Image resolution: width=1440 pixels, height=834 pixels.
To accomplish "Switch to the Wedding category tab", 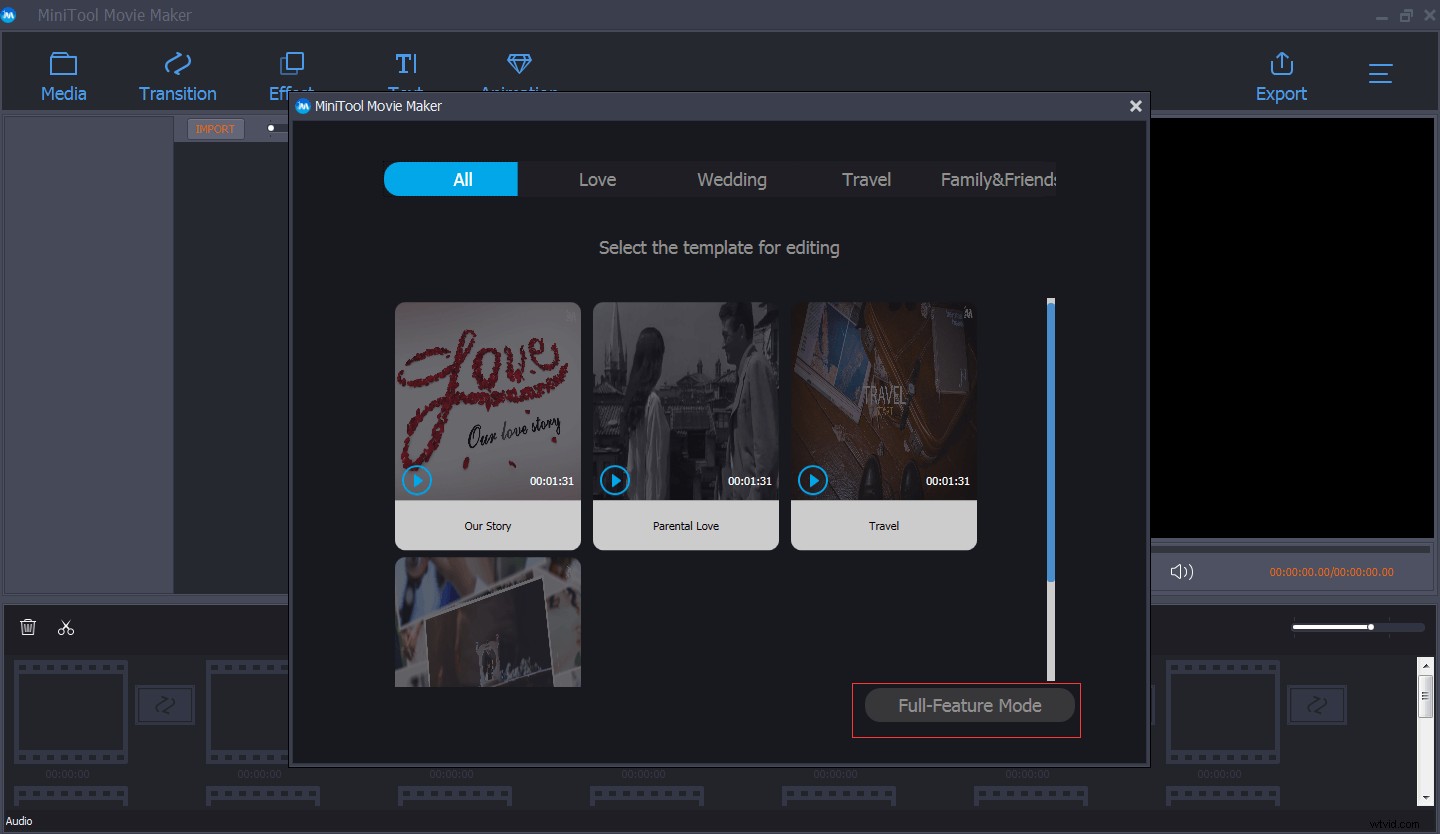I will (x=731, y=180).
